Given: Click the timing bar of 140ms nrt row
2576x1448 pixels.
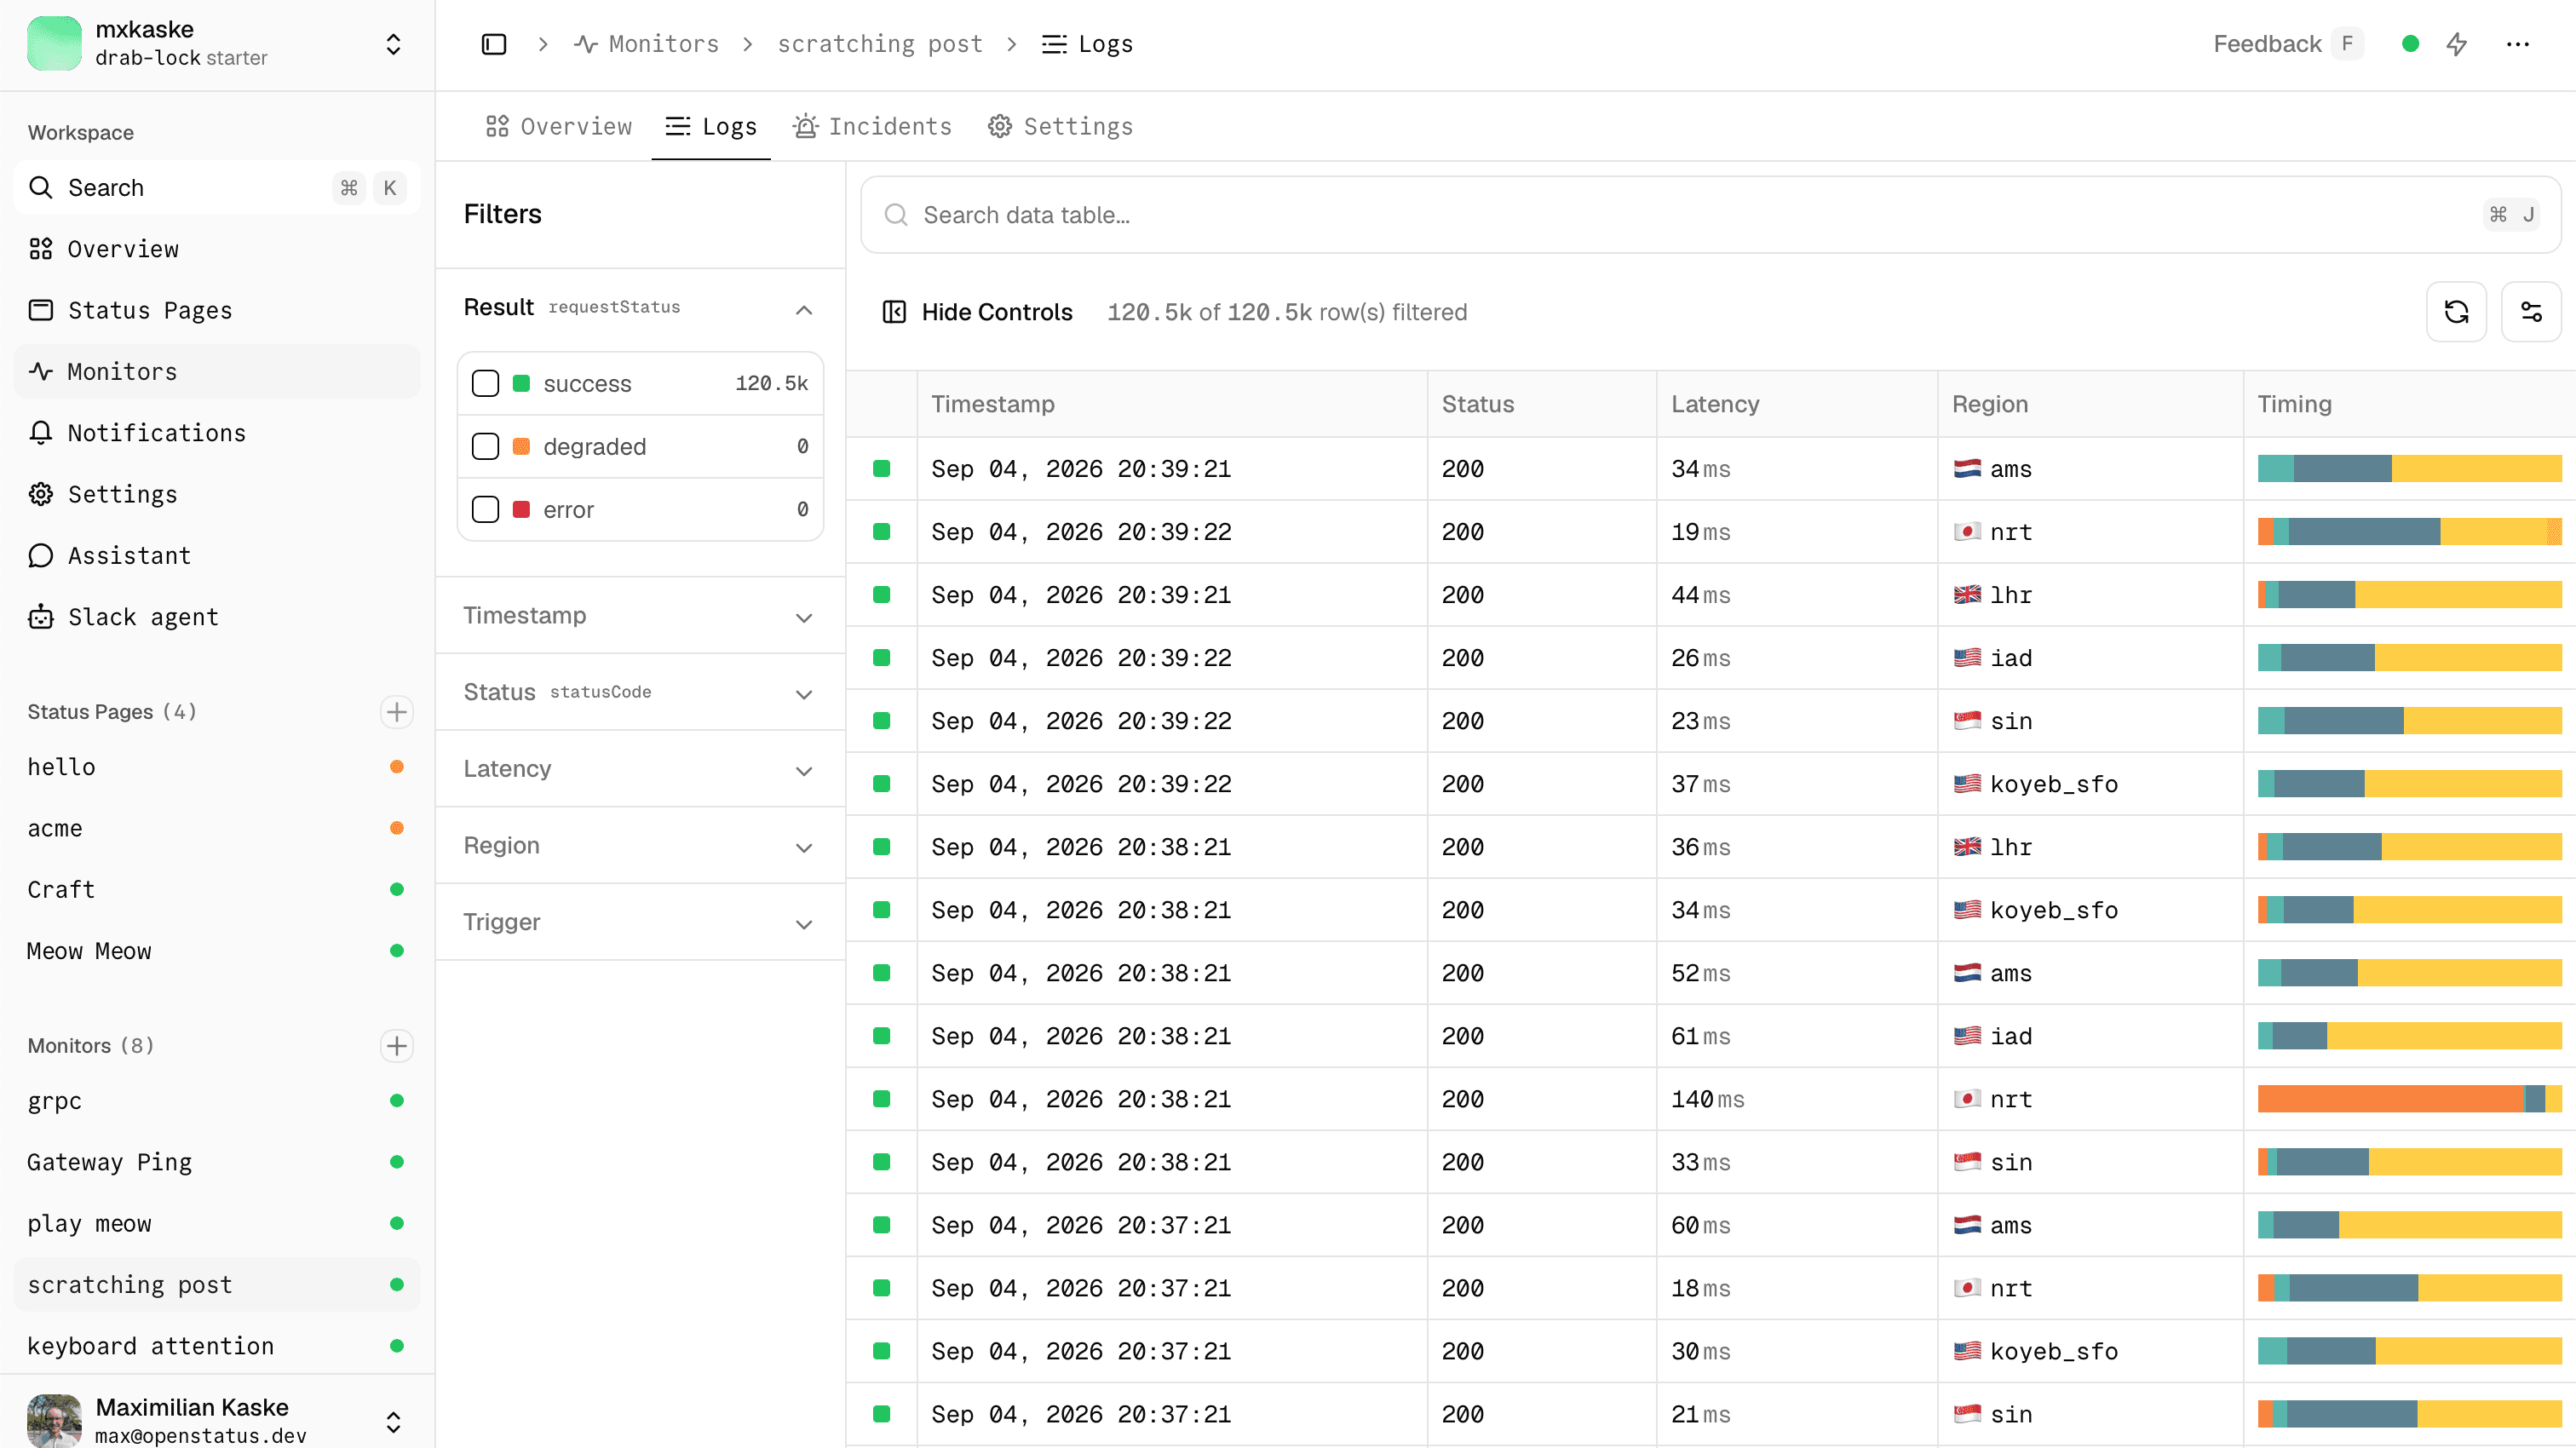Looking at the screenshot, I should 2409,1099.
